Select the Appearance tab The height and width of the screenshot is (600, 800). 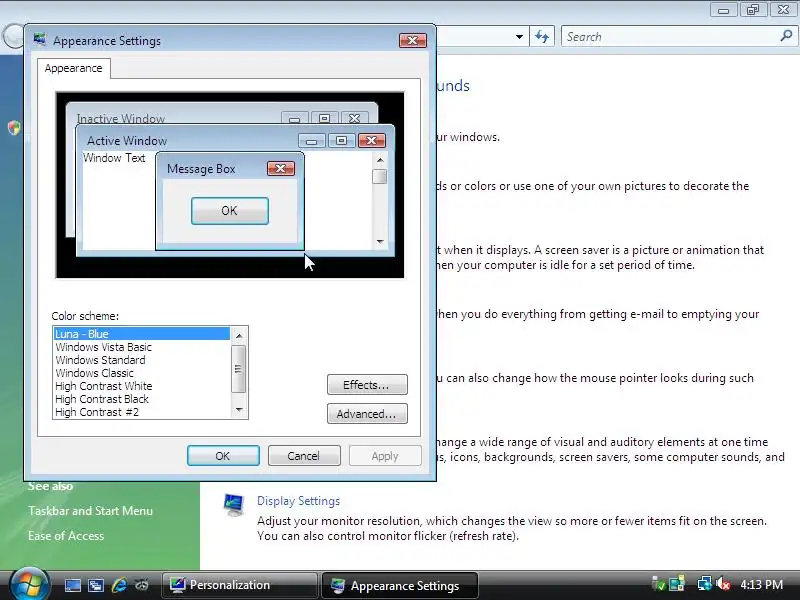tap(73, 68)
